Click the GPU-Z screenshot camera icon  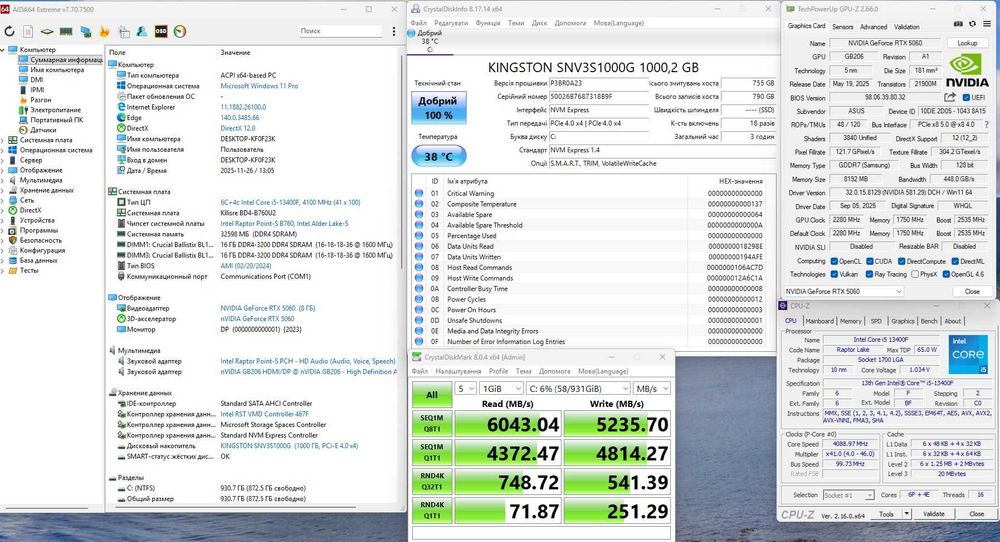click(958, 24)
